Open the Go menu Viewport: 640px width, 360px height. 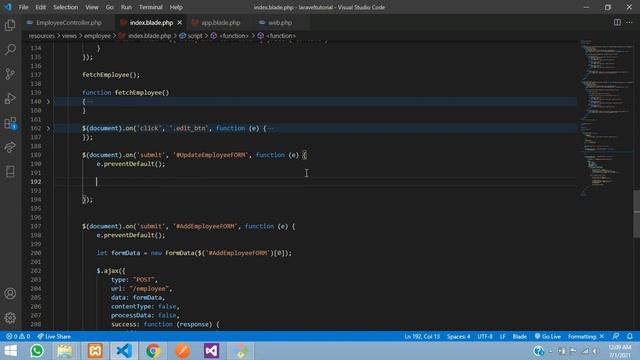pyautogui.click(x=109, y=7)
